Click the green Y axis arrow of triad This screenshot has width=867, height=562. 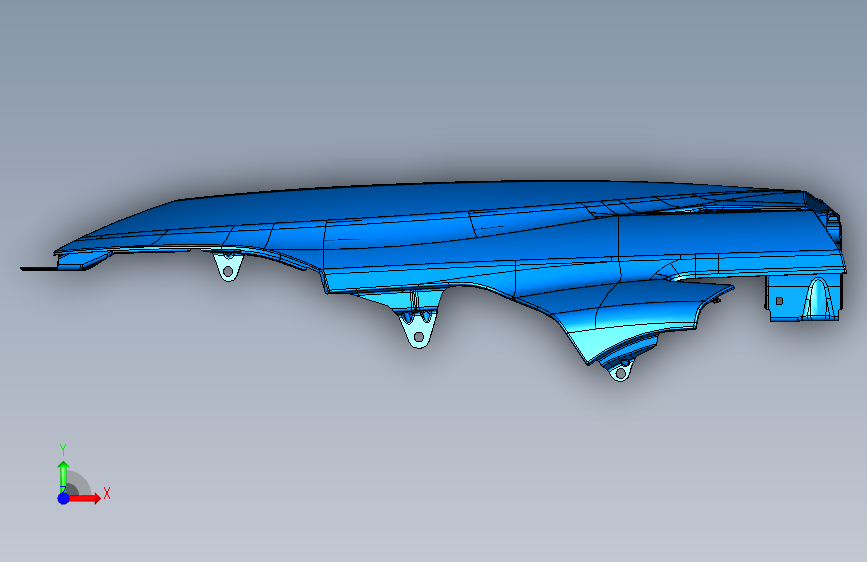(63, 476)
